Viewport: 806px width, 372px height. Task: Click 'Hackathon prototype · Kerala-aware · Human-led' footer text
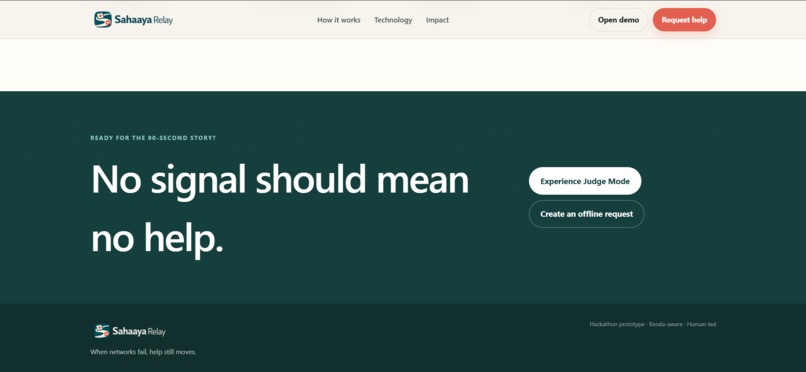click(x=653, y=324)
